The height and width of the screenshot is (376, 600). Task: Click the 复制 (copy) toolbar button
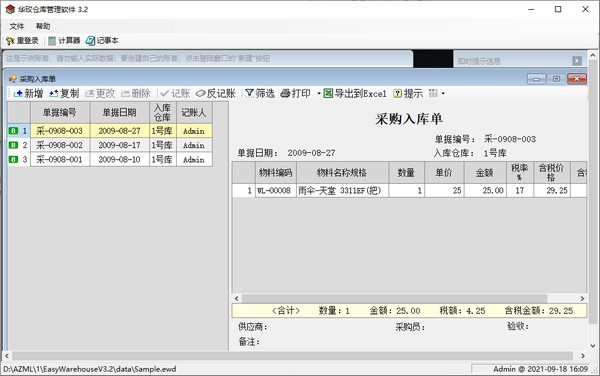coord(64,93)
